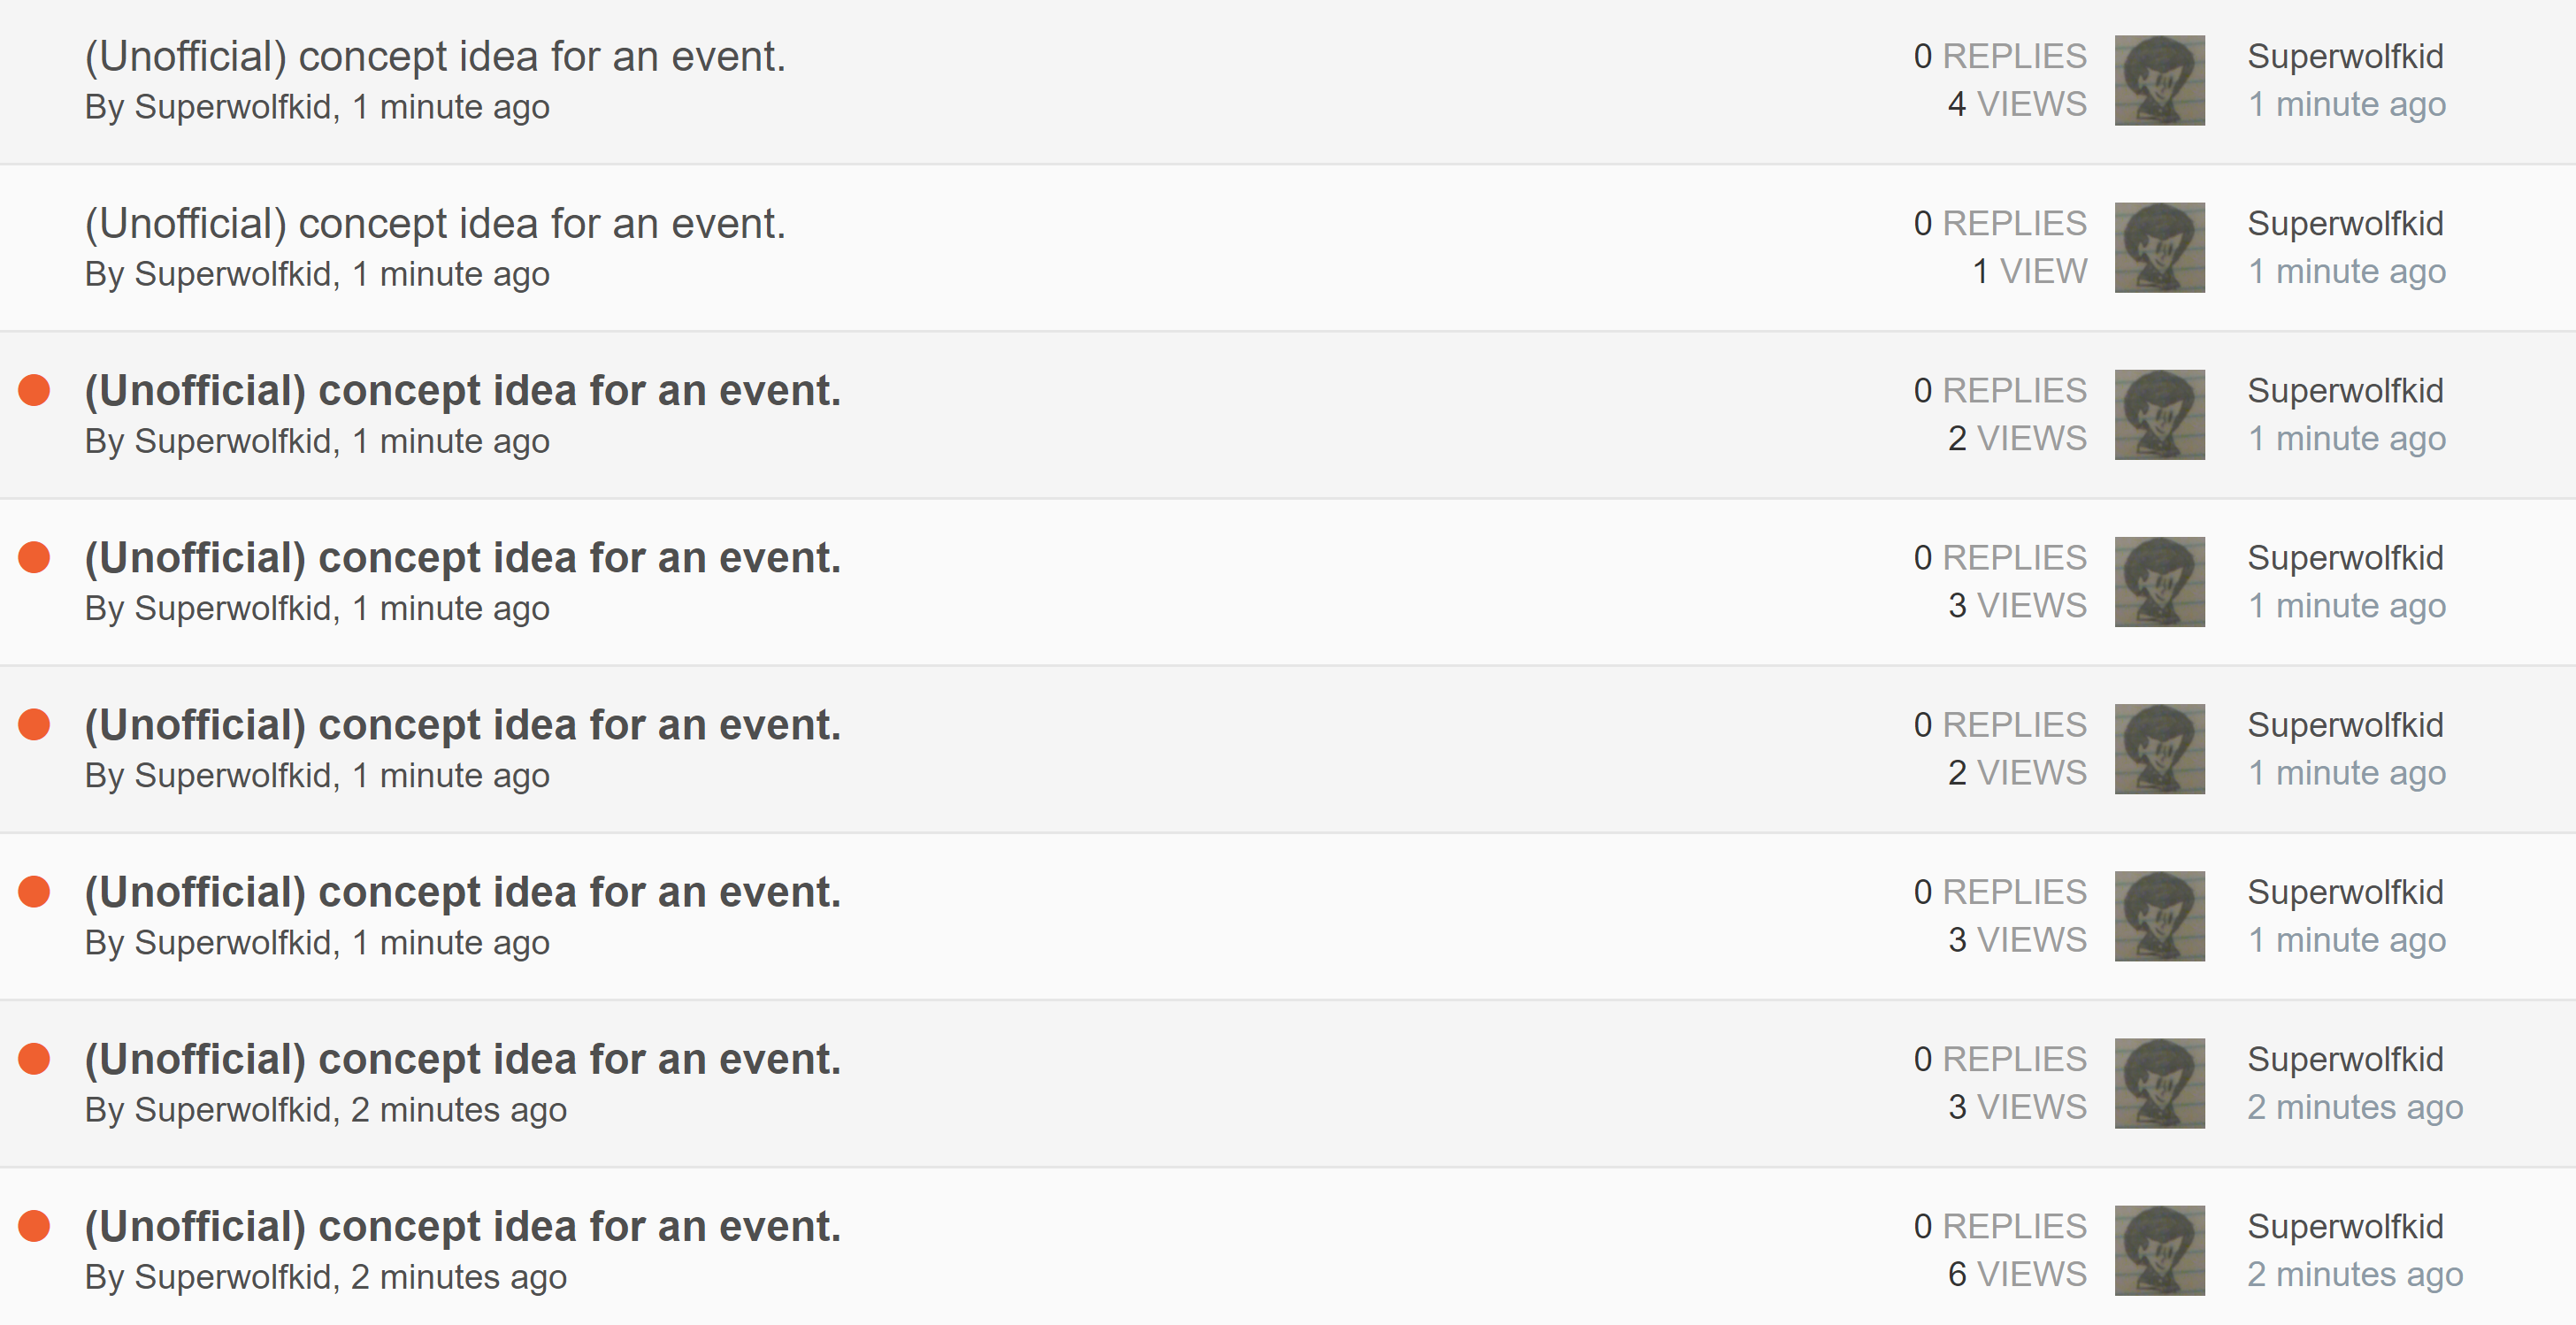
Task: Click the unread dot on the second unread topic
Action: click(x=34, y=557)
